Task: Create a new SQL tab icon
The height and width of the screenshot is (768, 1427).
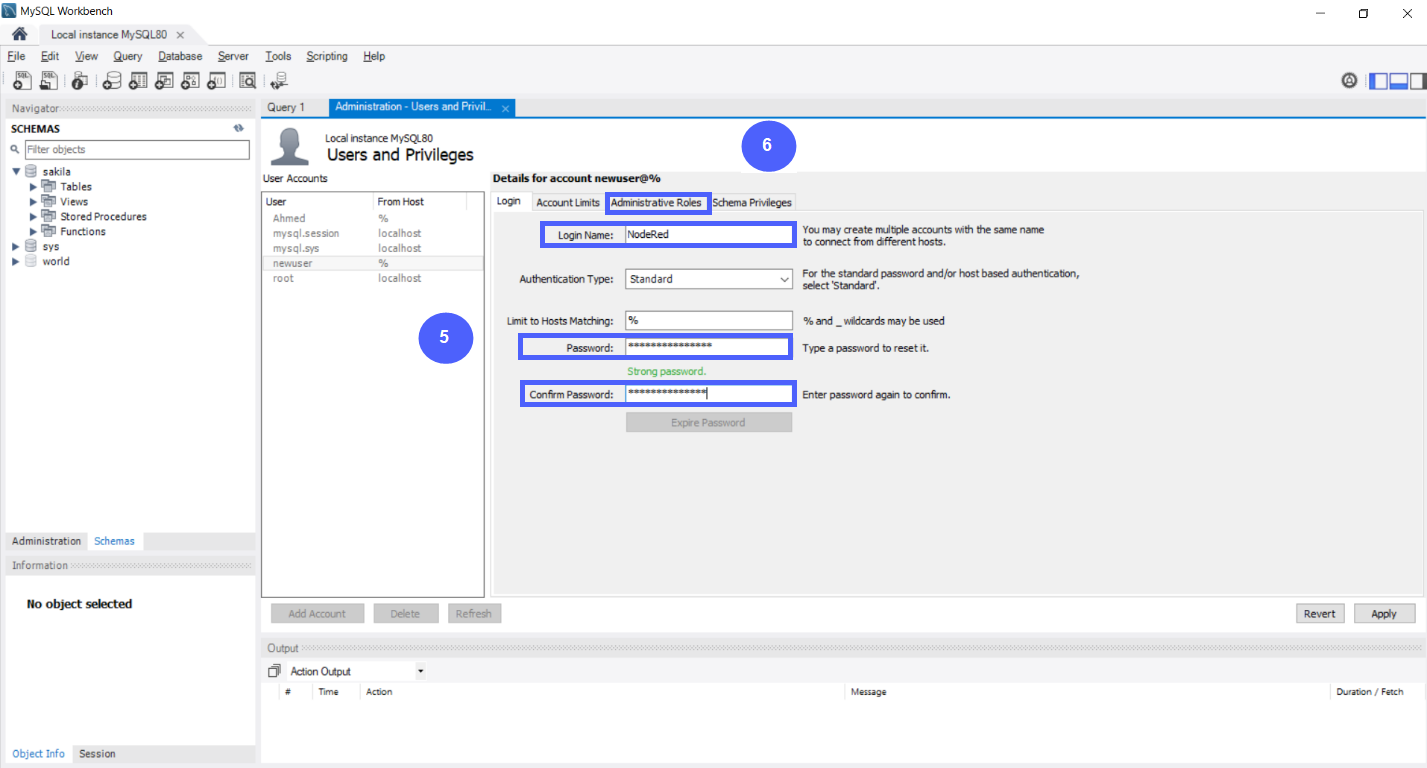Action: pyautogui.click(x=22, y=81)
